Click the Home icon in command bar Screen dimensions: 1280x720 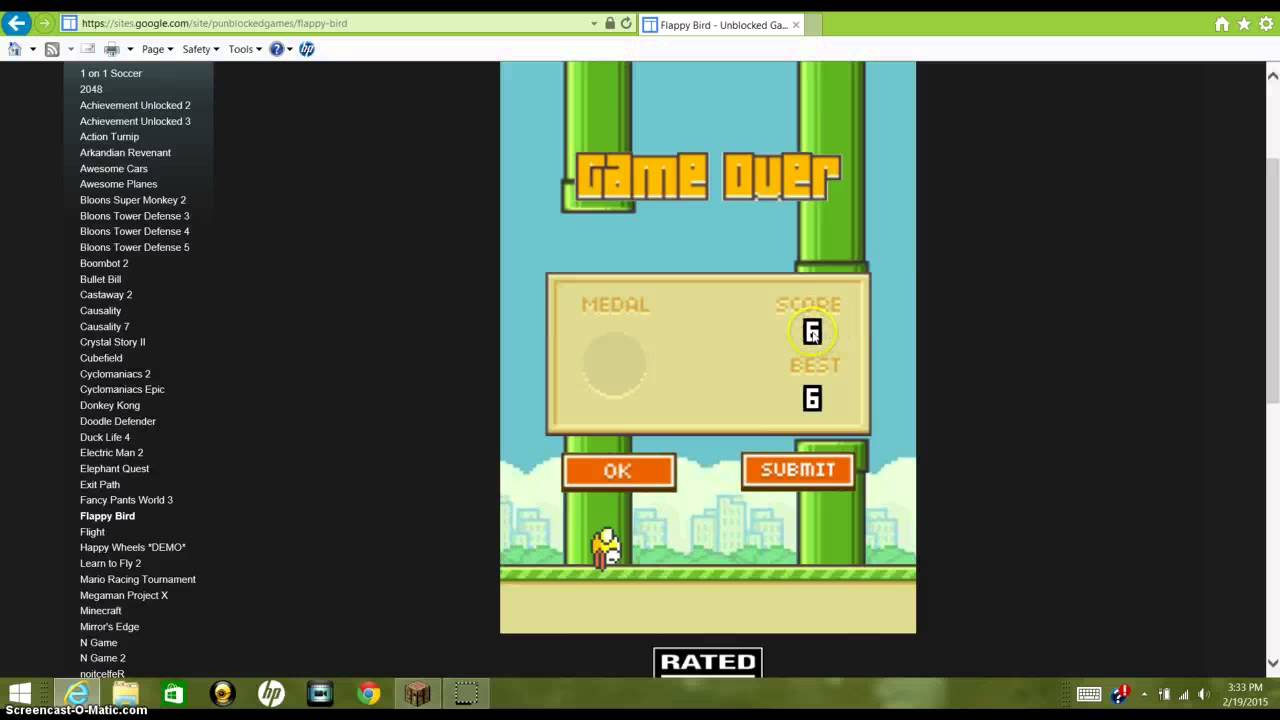pyautogui.click(x=15, y=49)
